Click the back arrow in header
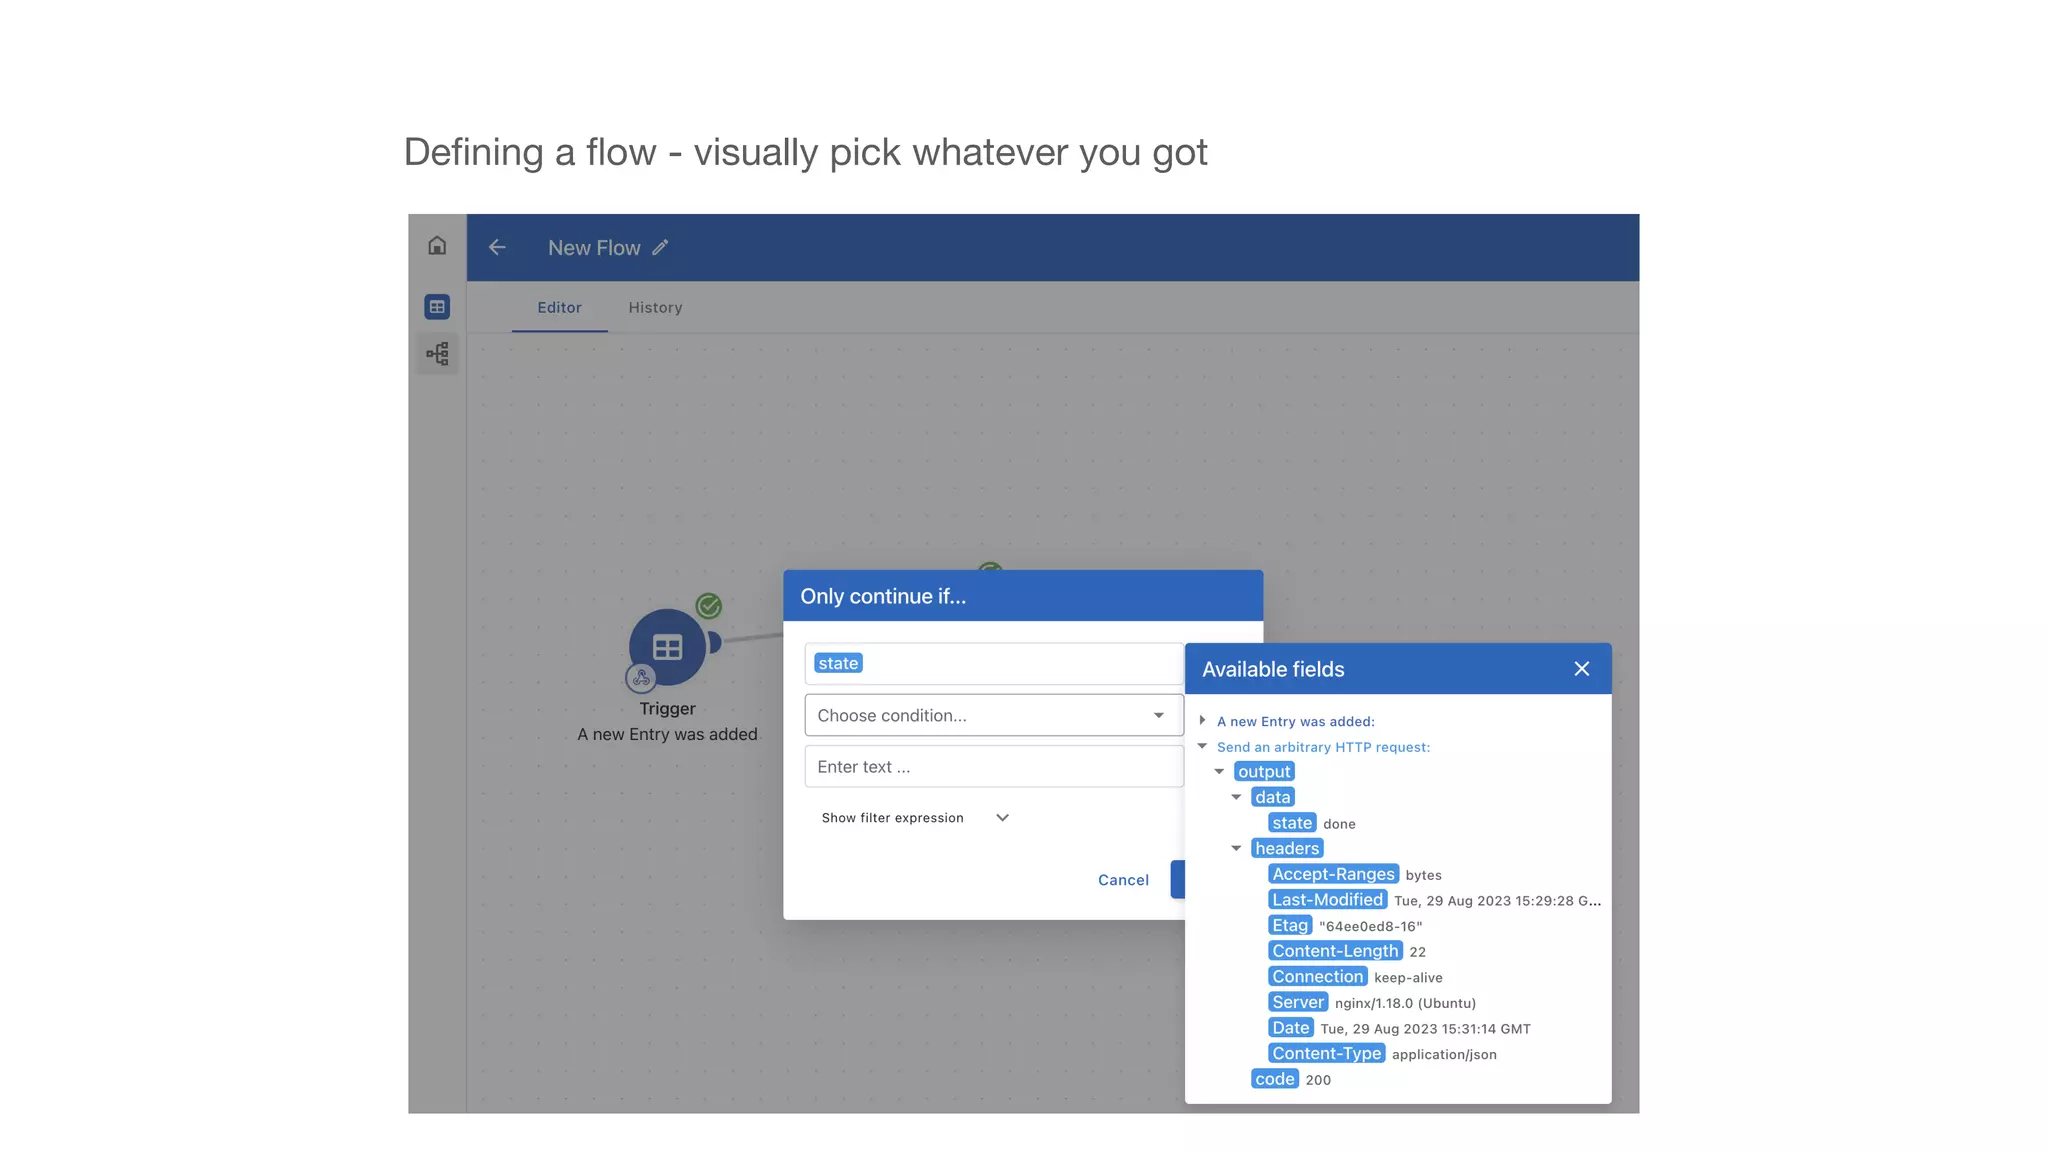This screenshot has width=2048, height=1152. click(x=497, y=248)
